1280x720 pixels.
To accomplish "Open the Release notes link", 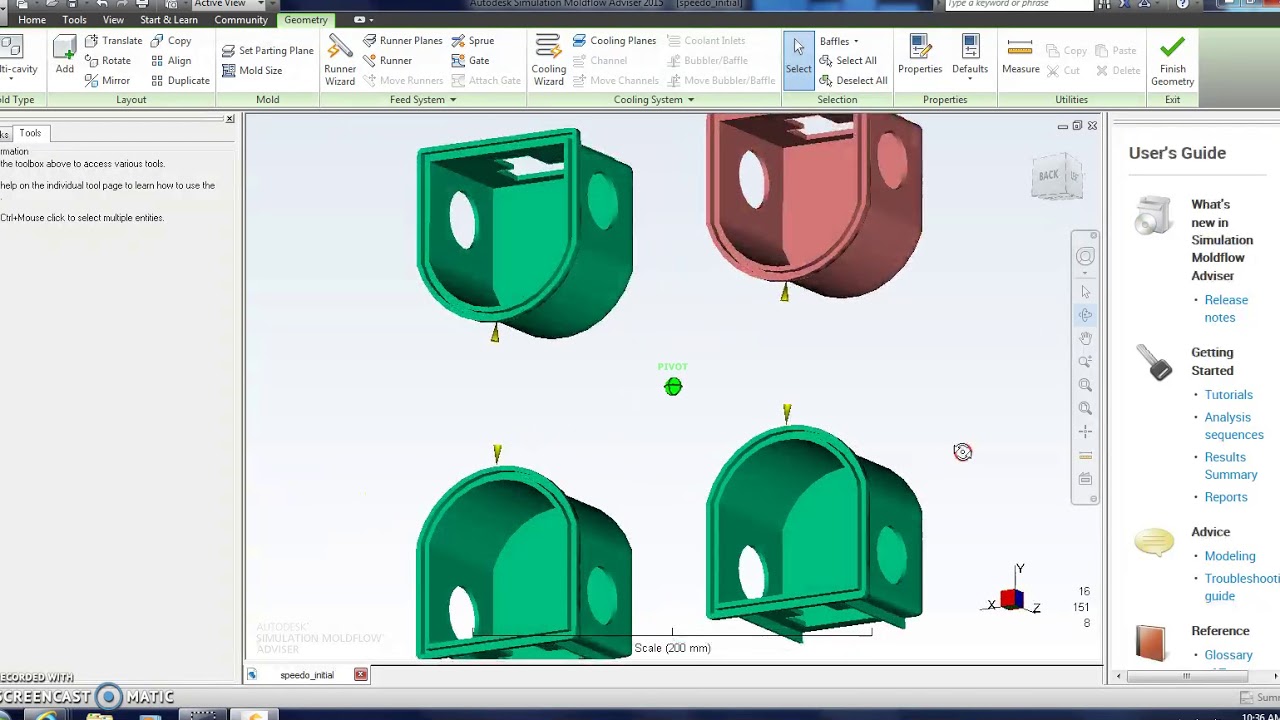I will pos(1226,309).
